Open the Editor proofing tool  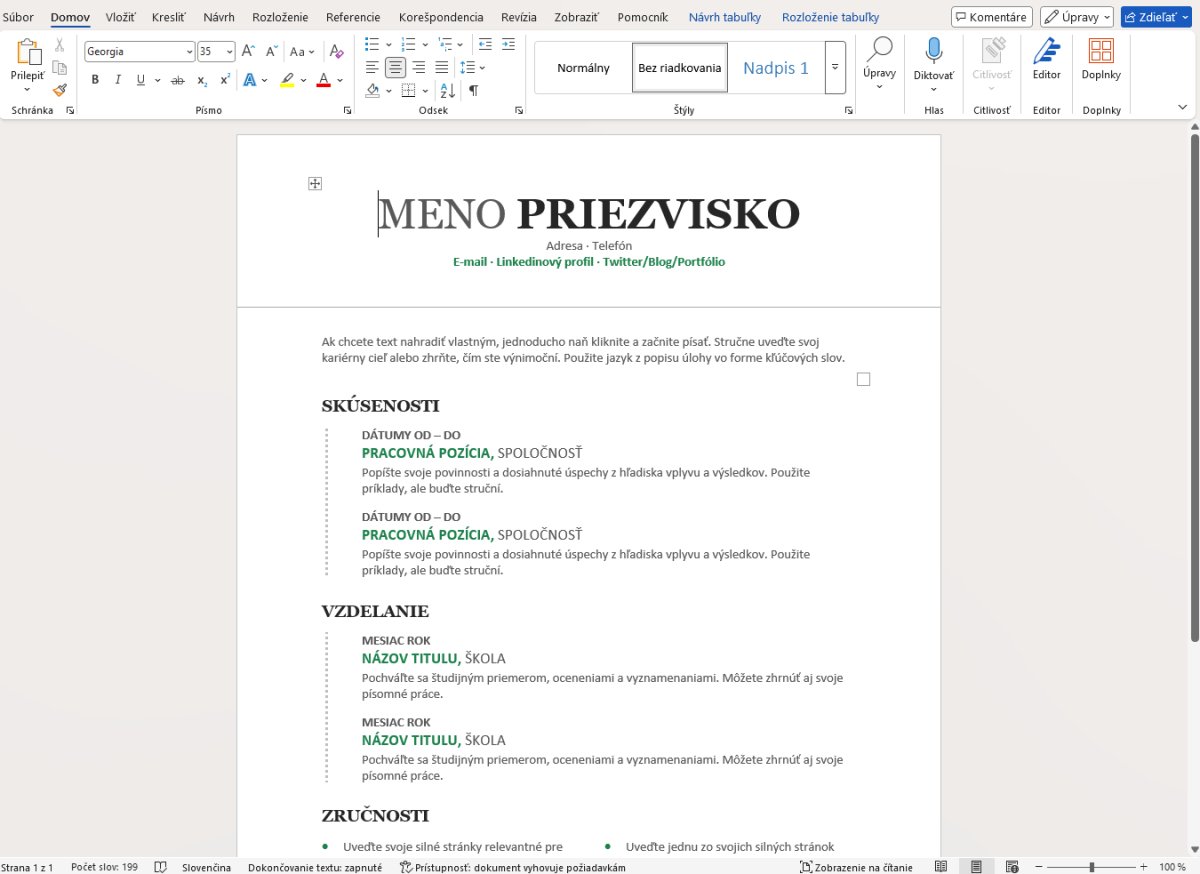point(1046,60)
